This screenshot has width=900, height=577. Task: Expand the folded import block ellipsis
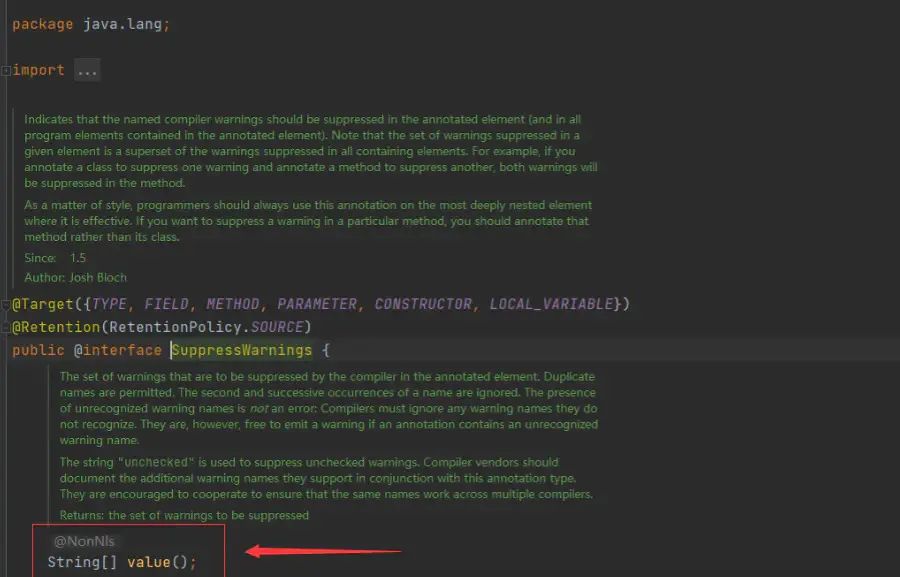point(87,71)
